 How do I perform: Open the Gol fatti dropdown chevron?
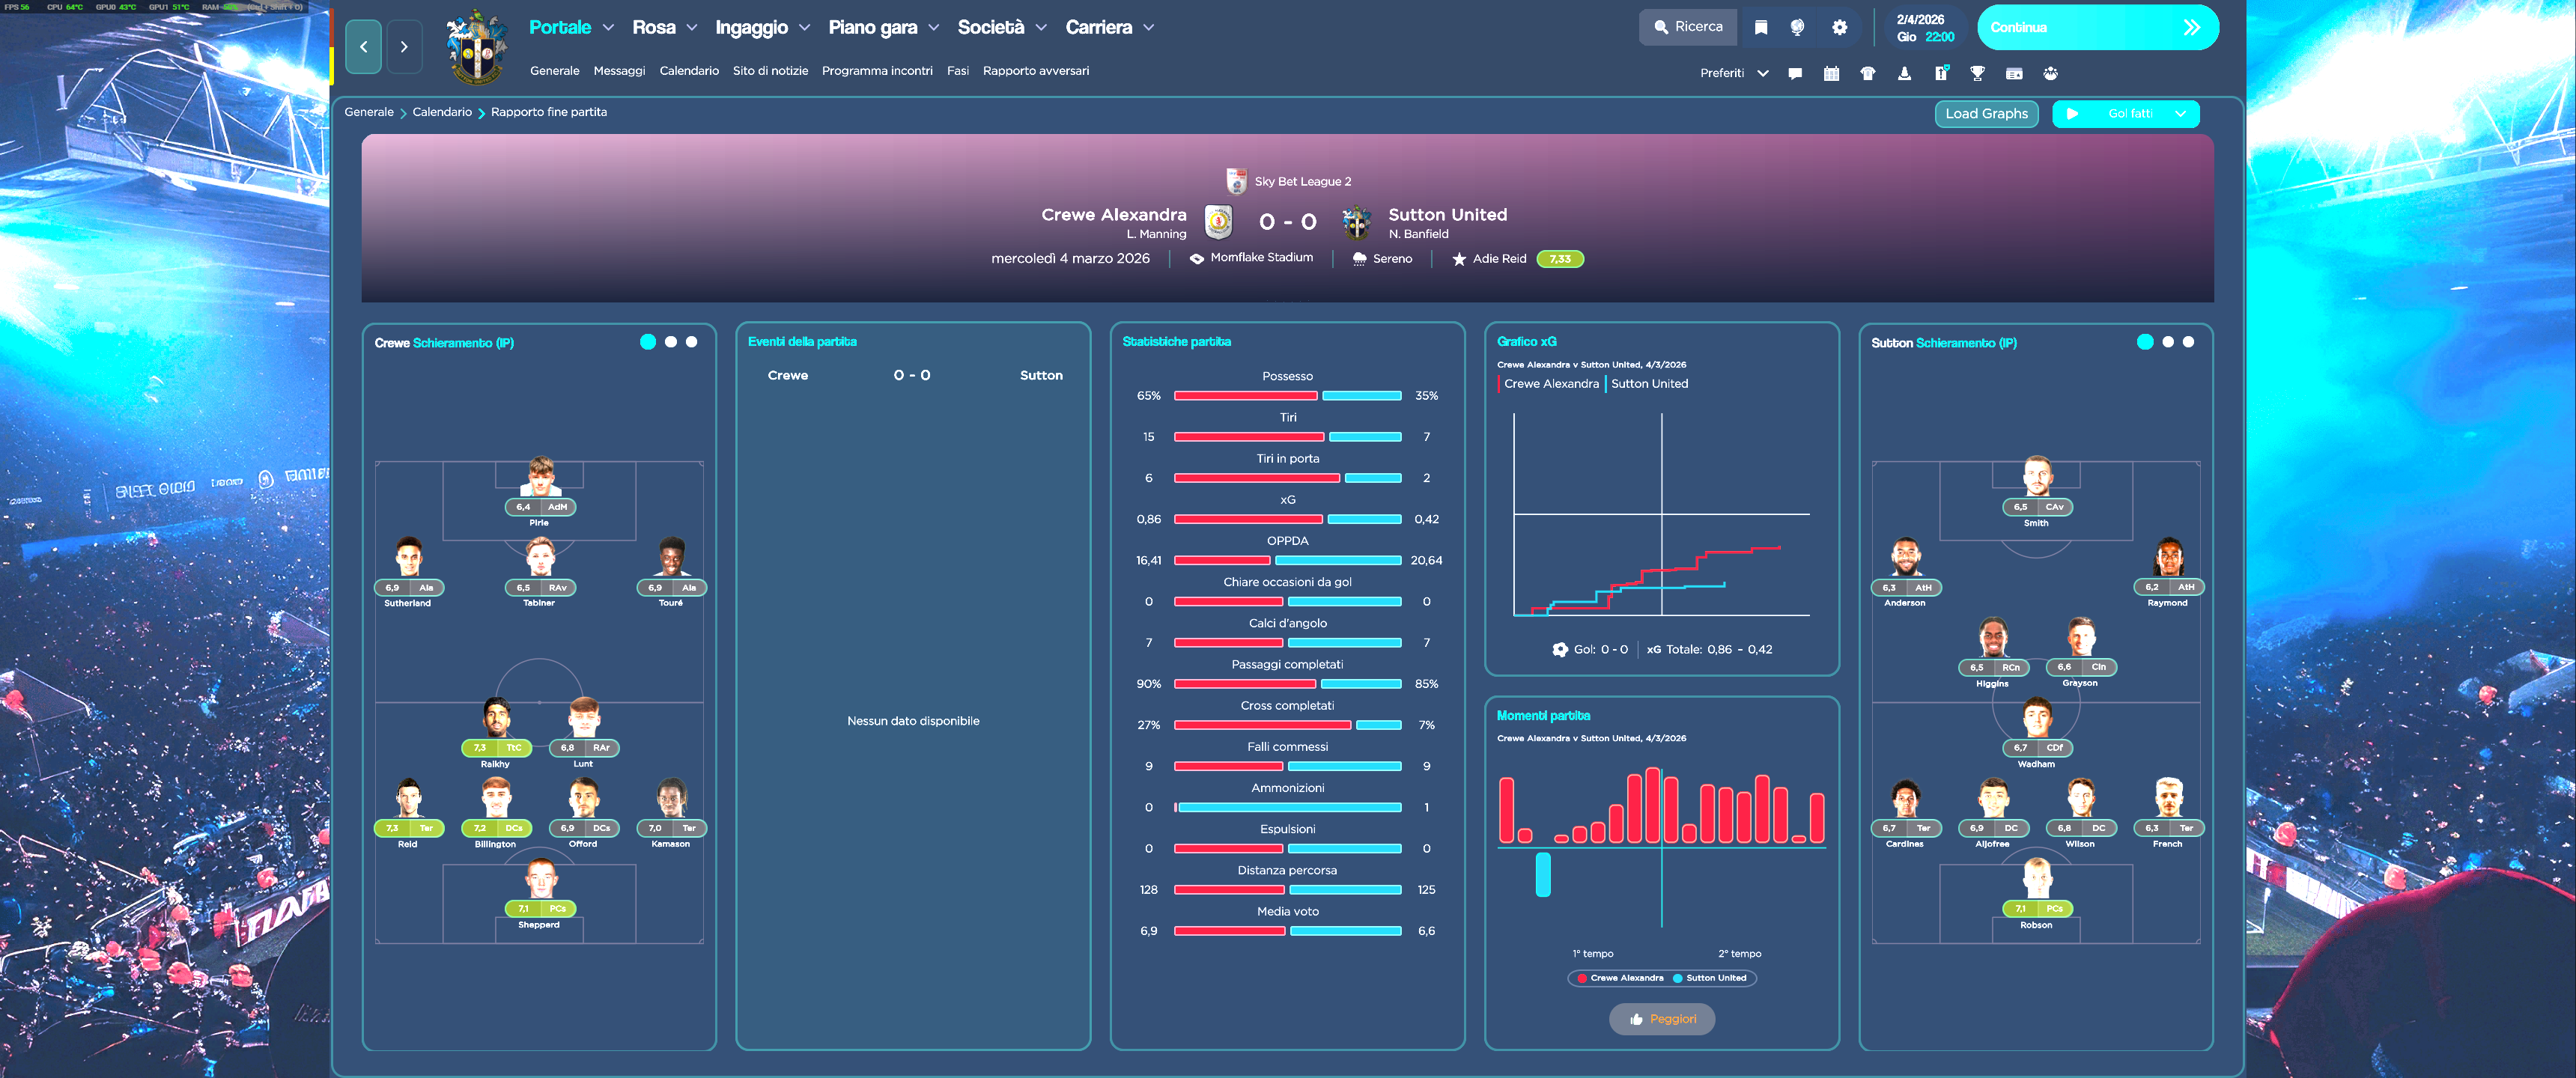(x=2180, y=114)
